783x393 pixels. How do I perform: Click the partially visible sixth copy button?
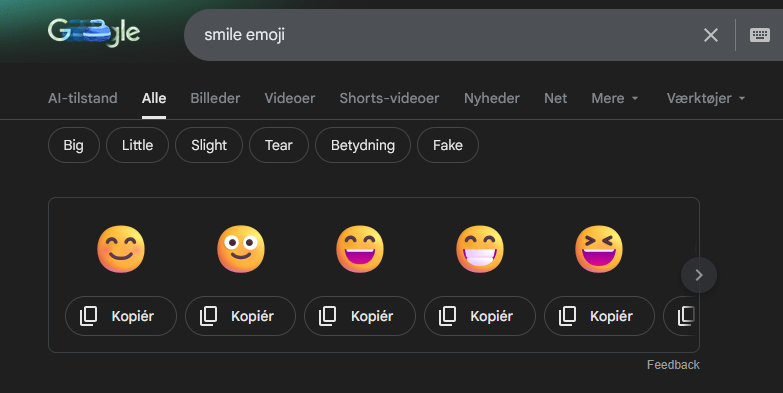pos(681,316)
